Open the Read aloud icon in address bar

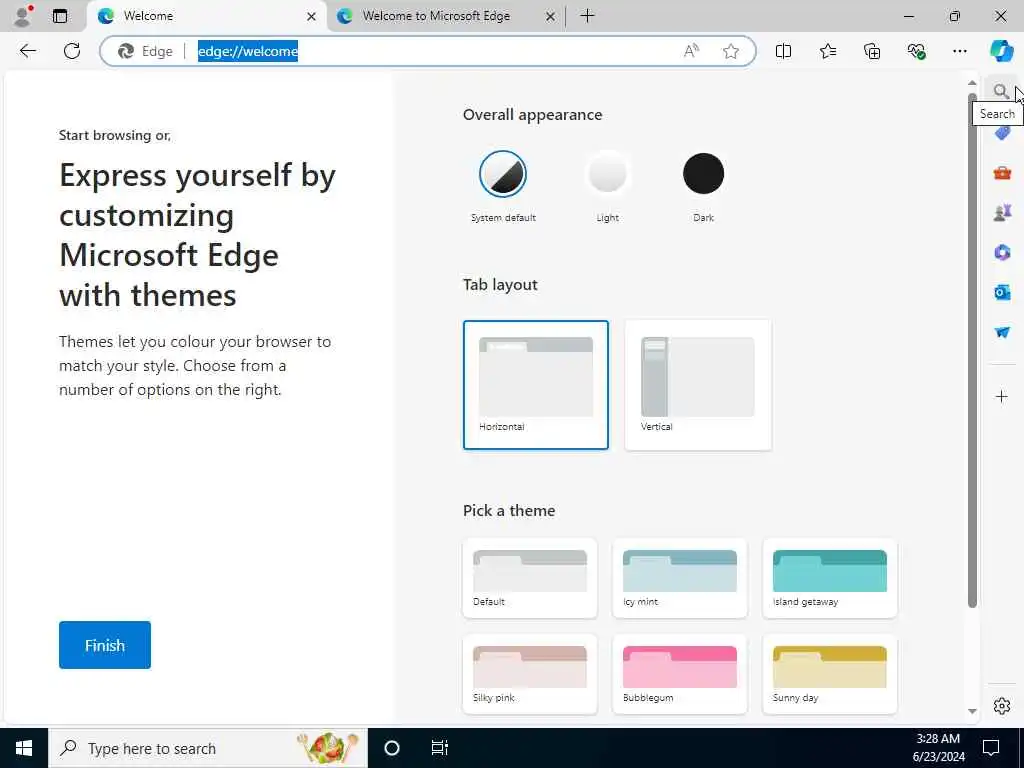coord(691,51)
